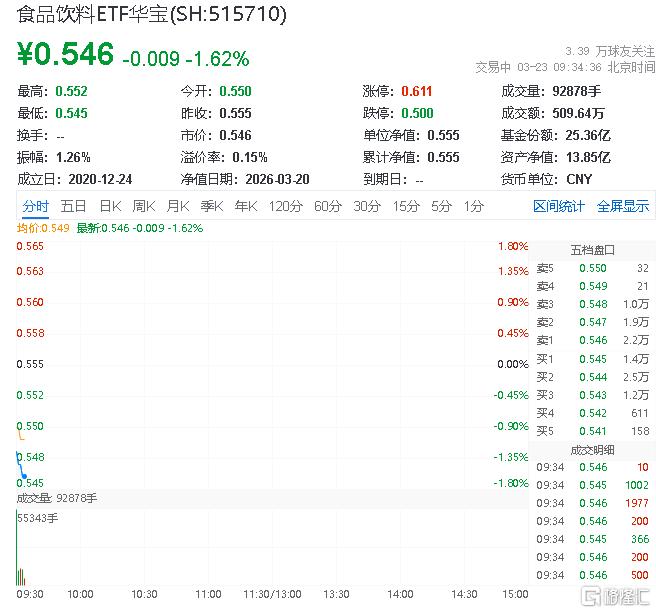This screenshot has width=656, height=613.
Task: Click the 五档盘口 panel header
Action: coord(592,250)
